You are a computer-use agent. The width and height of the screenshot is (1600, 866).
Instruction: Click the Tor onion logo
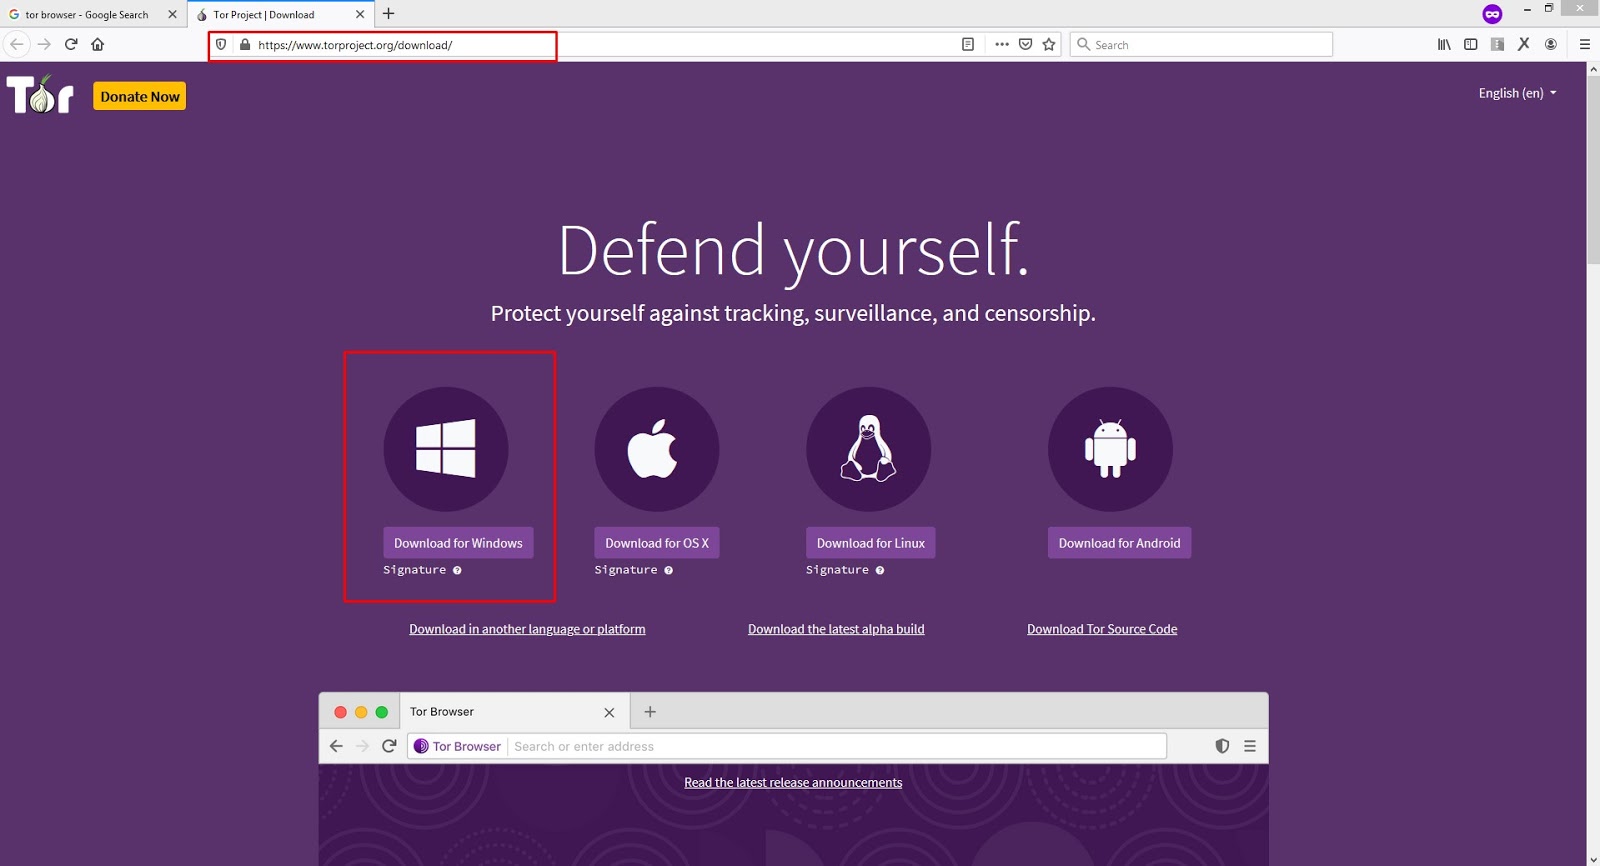pos(40,95)
